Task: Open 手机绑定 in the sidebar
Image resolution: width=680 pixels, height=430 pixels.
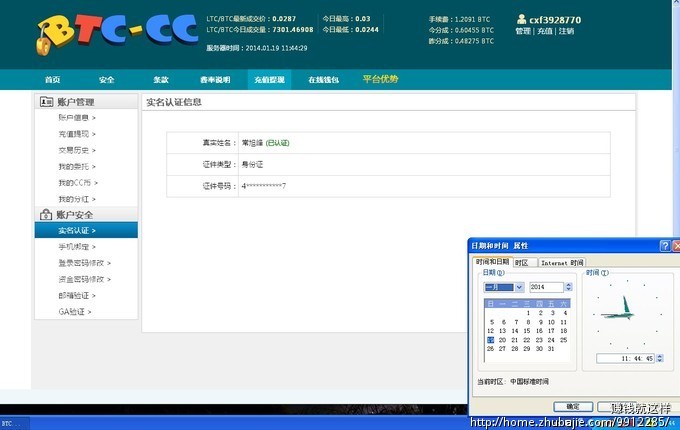Action: click(77, 247)
